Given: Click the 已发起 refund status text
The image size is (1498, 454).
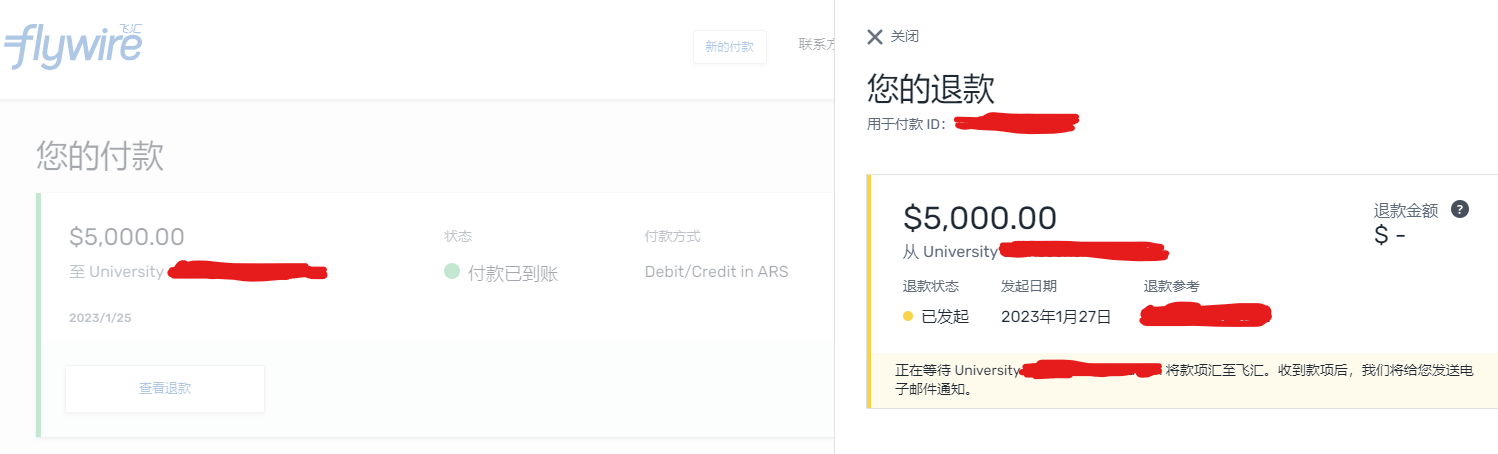Looking at the screenshot, I should 945,317.
